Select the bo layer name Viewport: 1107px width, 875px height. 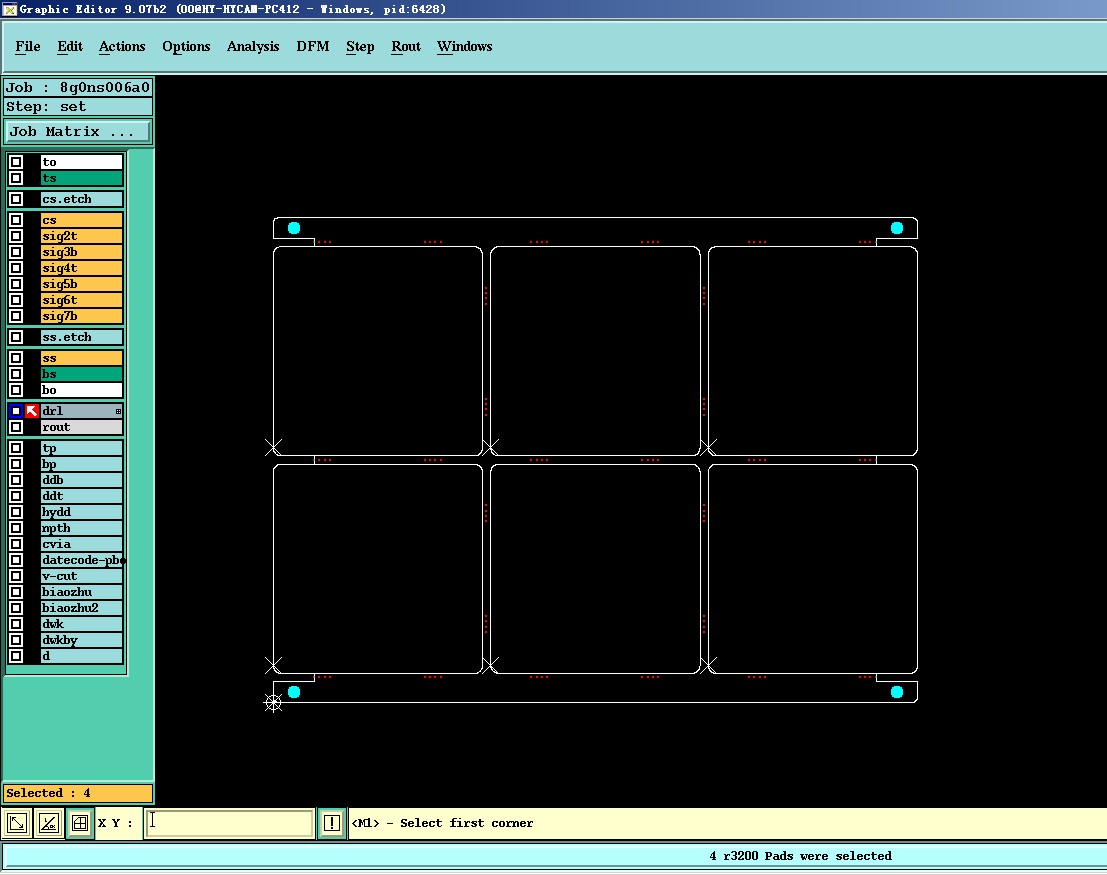pyautogui.click(x=81, y=390)
